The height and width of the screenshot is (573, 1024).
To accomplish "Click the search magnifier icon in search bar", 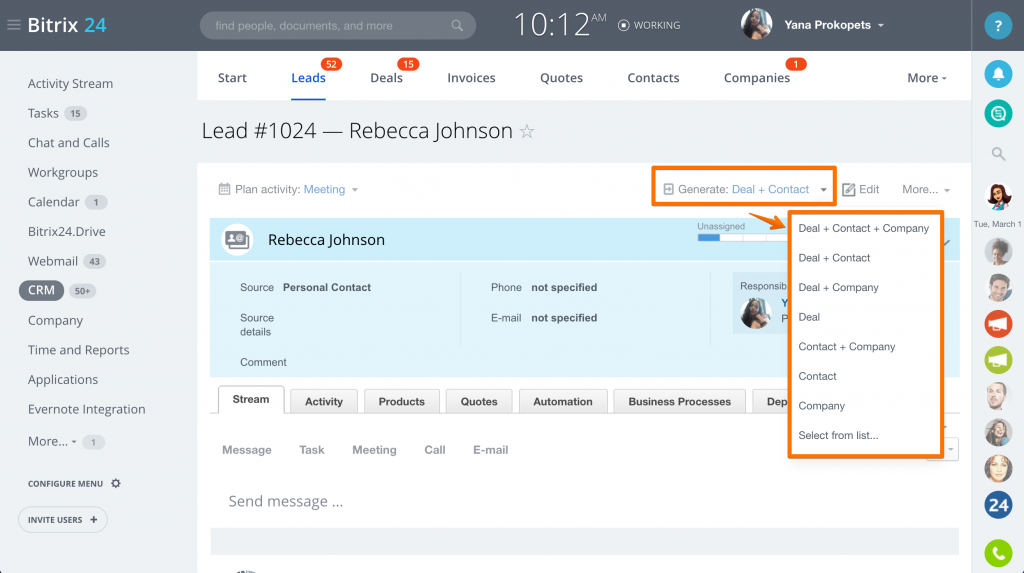I will 457,25.
